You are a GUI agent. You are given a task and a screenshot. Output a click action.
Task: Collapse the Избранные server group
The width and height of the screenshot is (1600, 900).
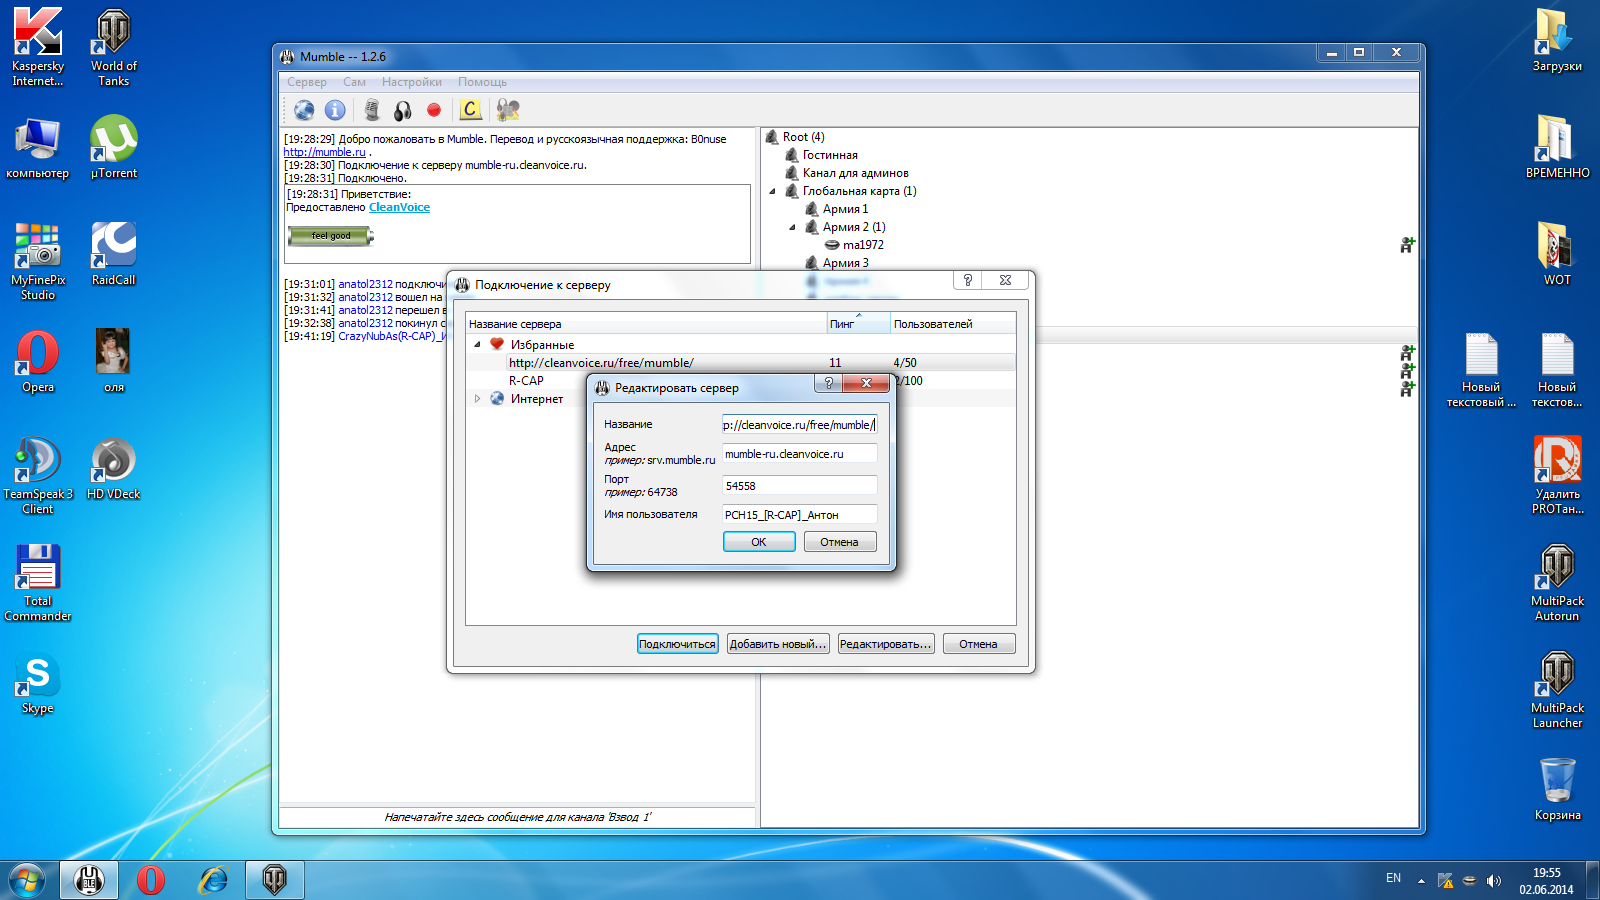[477, 345]
